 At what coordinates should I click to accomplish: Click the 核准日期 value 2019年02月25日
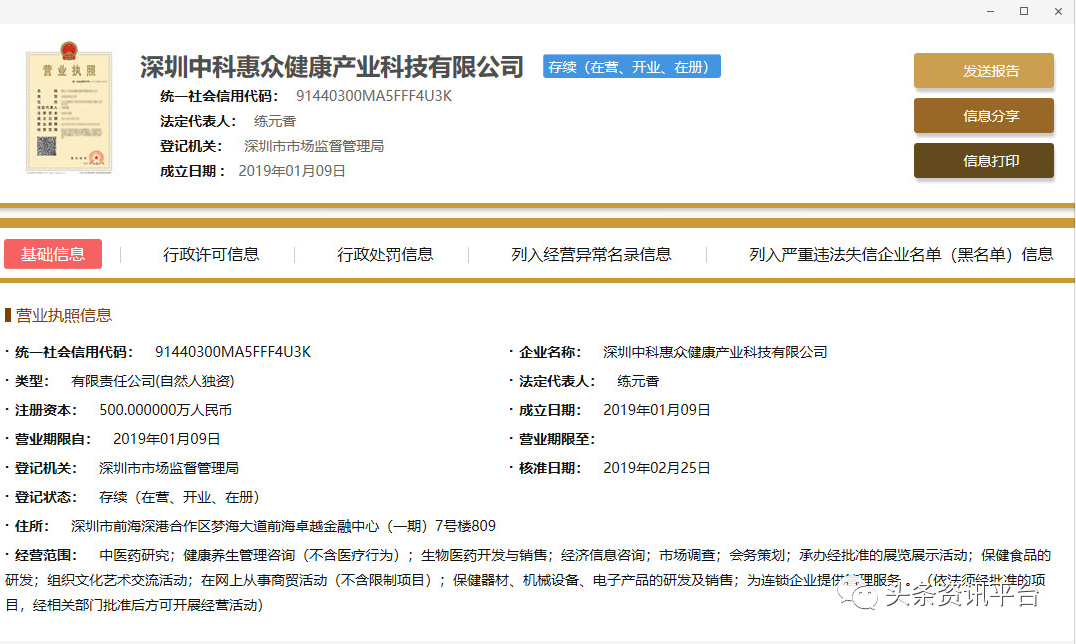click(657, 468)
